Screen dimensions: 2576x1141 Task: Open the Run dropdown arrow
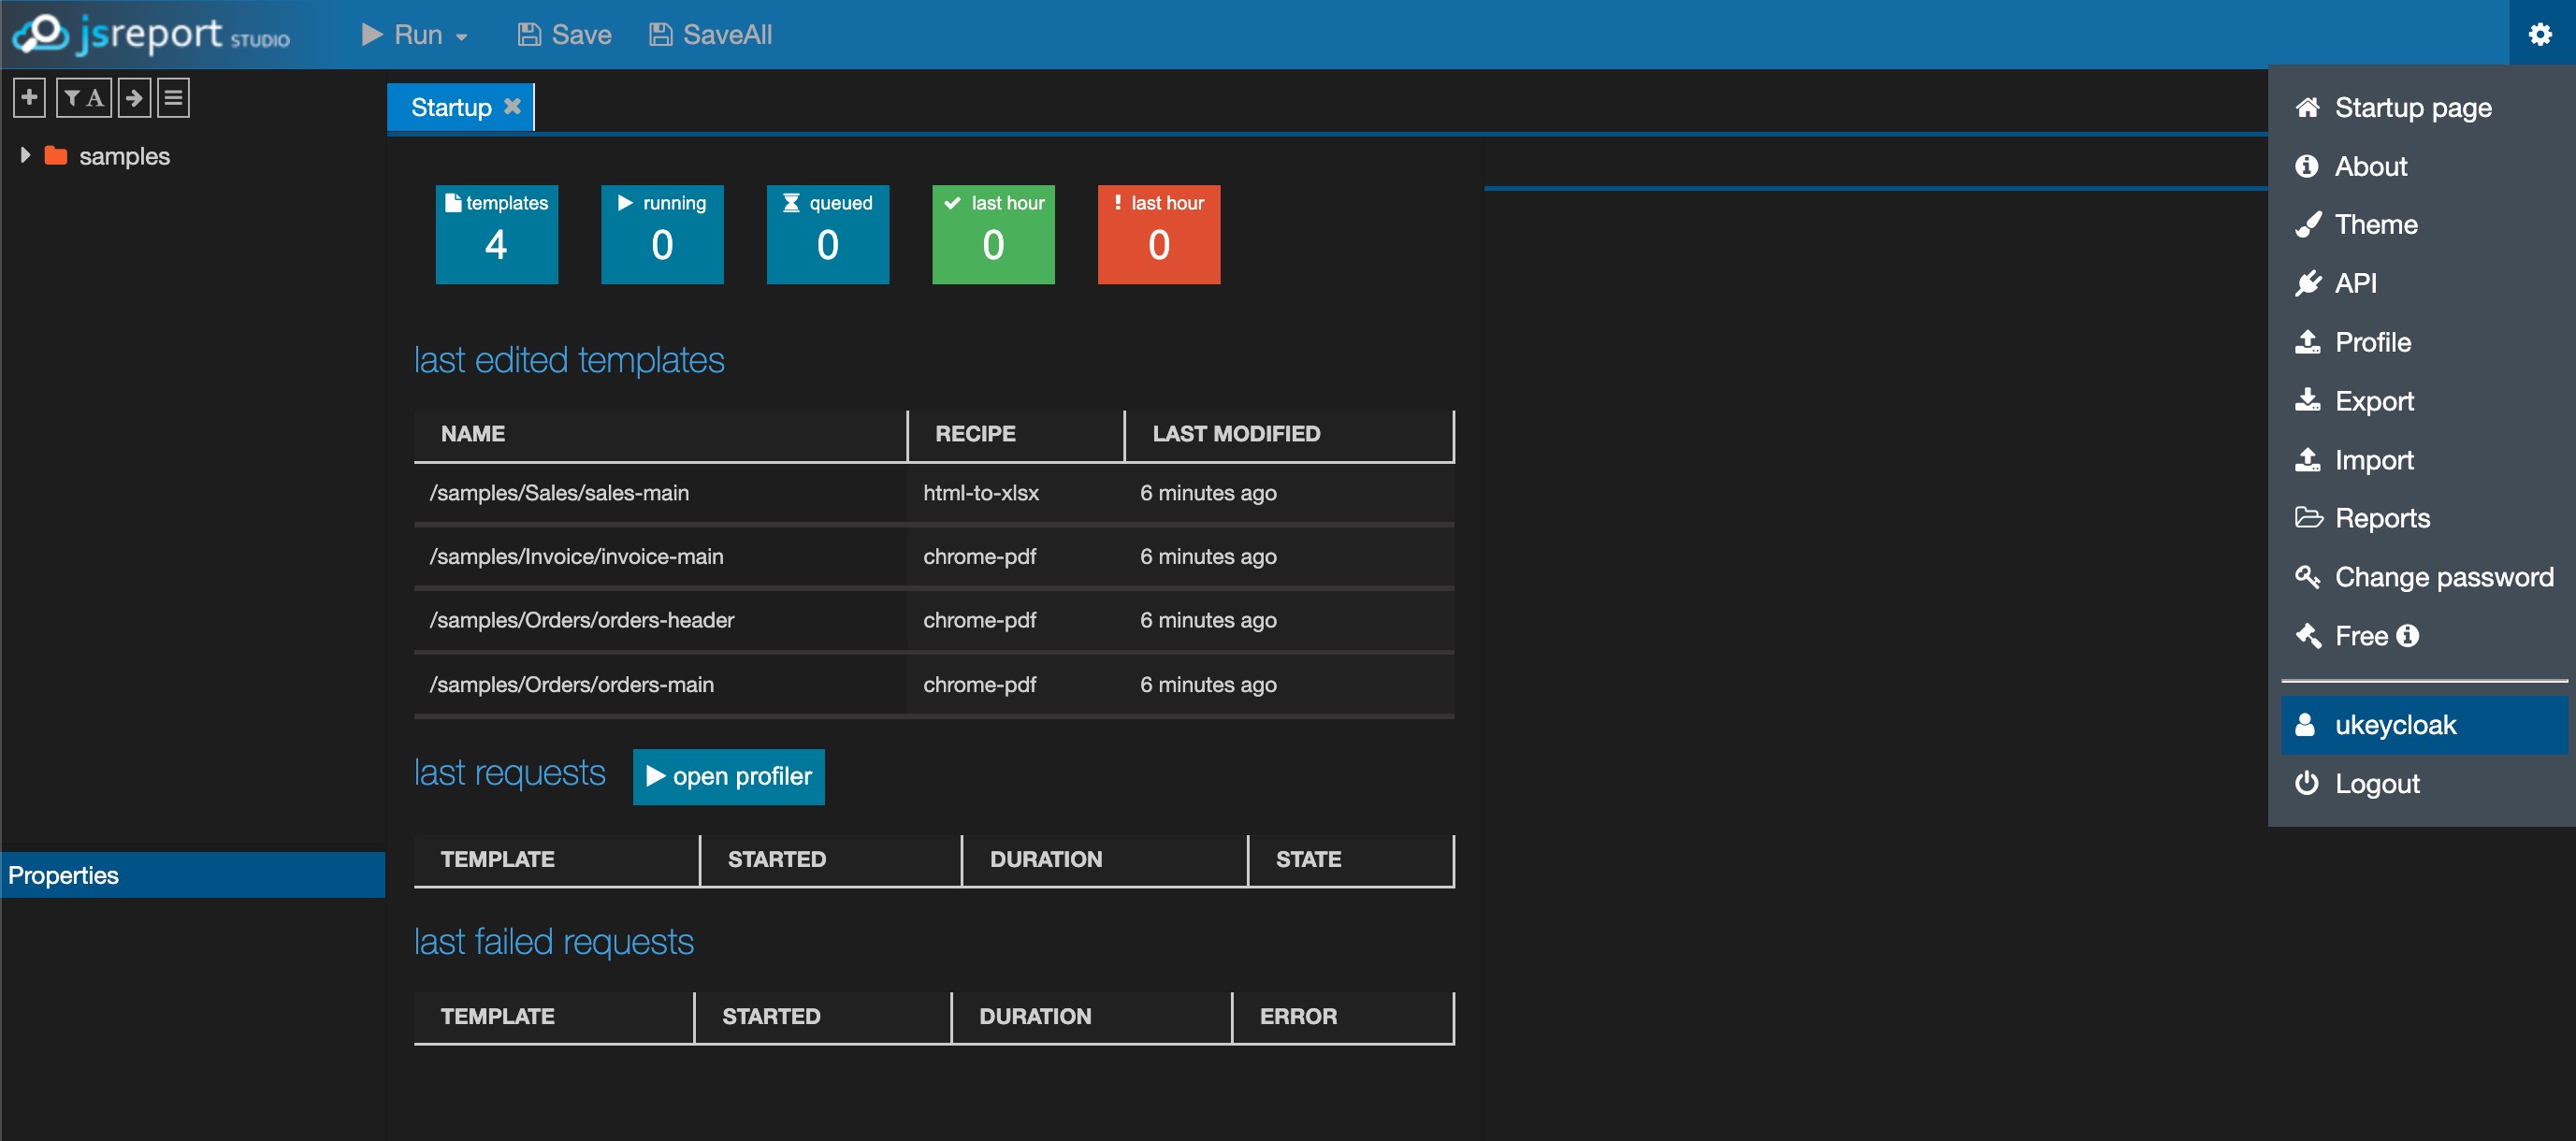[461, 37]
